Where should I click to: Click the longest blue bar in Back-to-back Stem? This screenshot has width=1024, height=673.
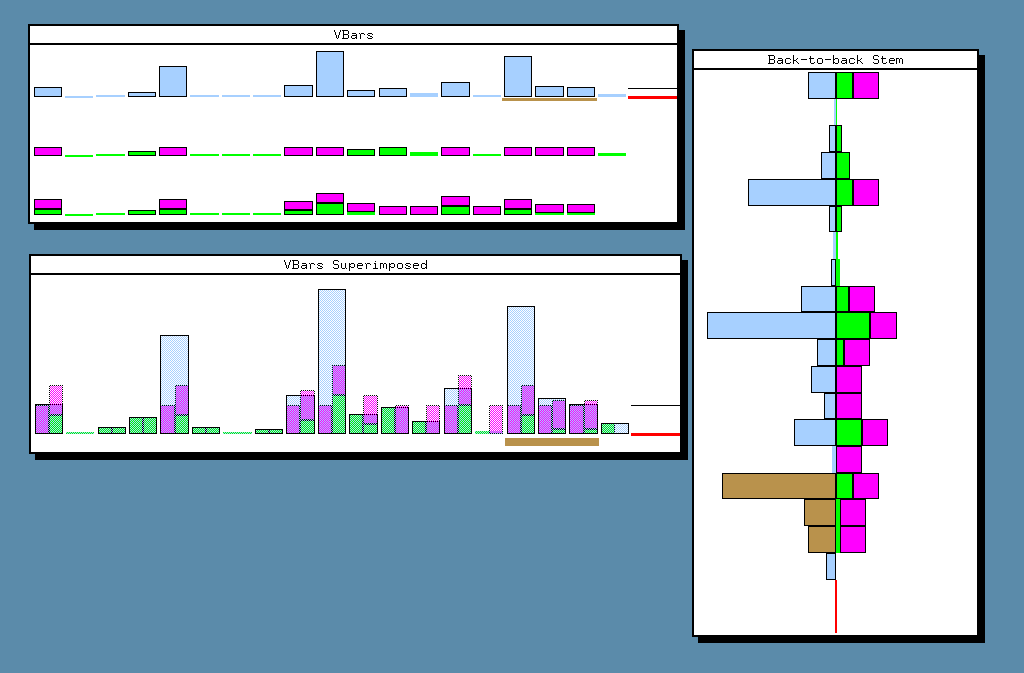pos(771,325)
